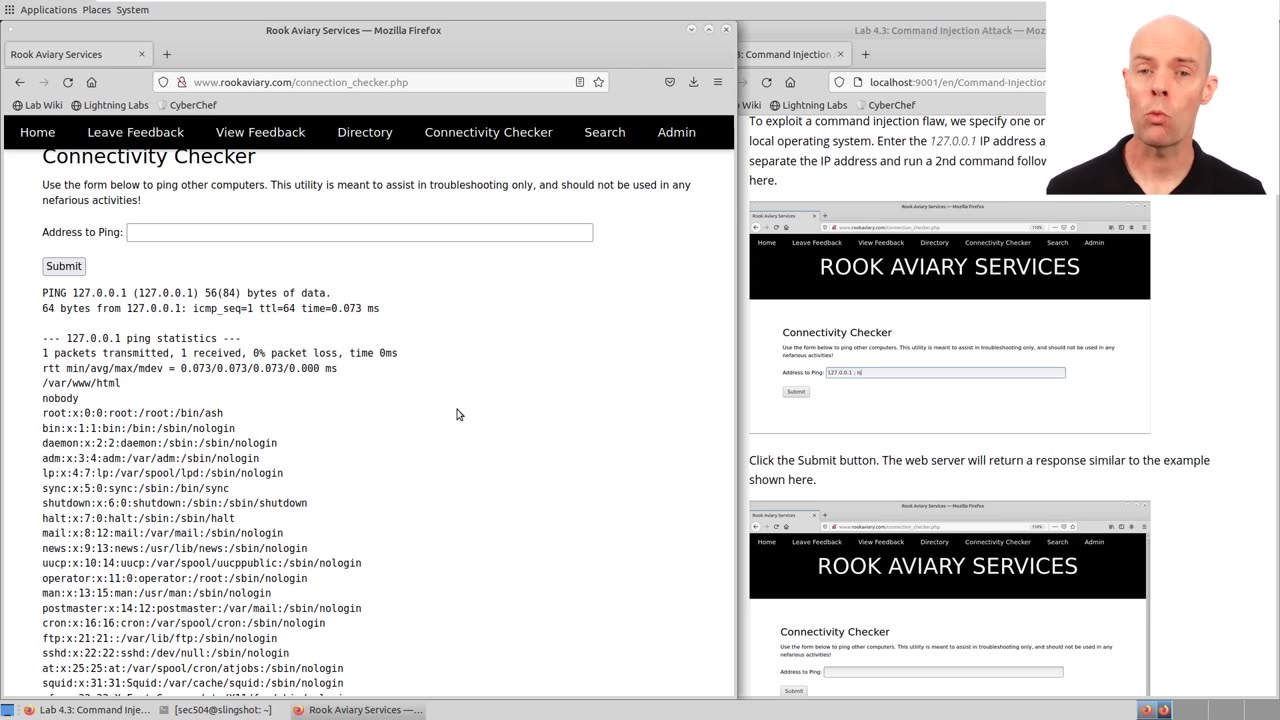Image resolution: width=1280 pixels, height=720 pixels.
Task: Click the 'ftp:x:21:21::/var/lib/ftp:/sbin/nologin' line
Action: [160, 638]
